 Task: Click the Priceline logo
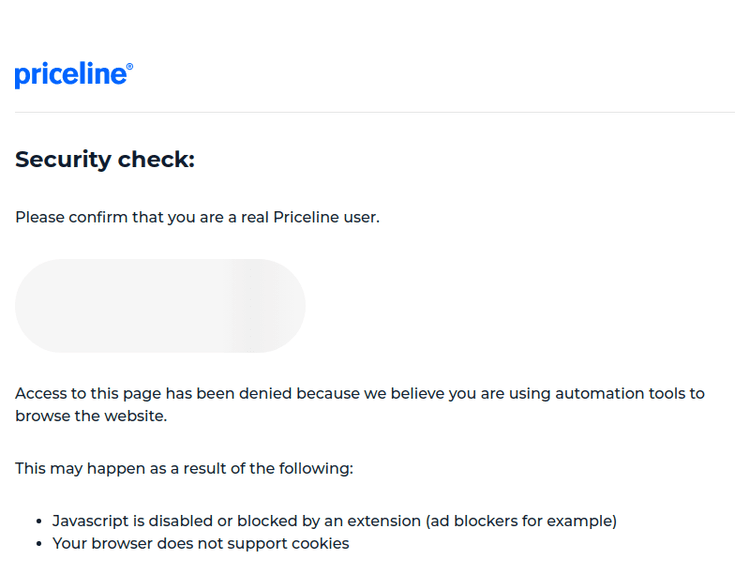click(x=72, y=75)
